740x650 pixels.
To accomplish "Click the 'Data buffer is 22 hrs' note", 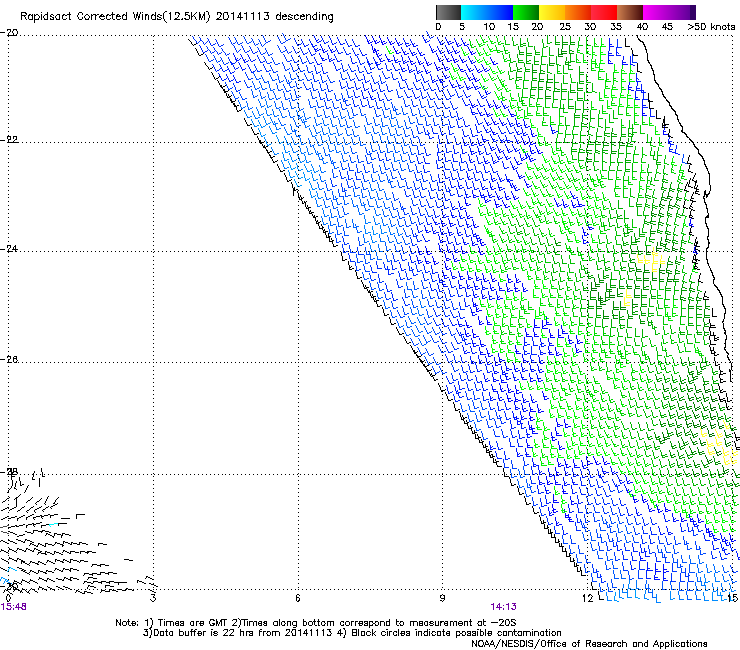I will point(202,633).
